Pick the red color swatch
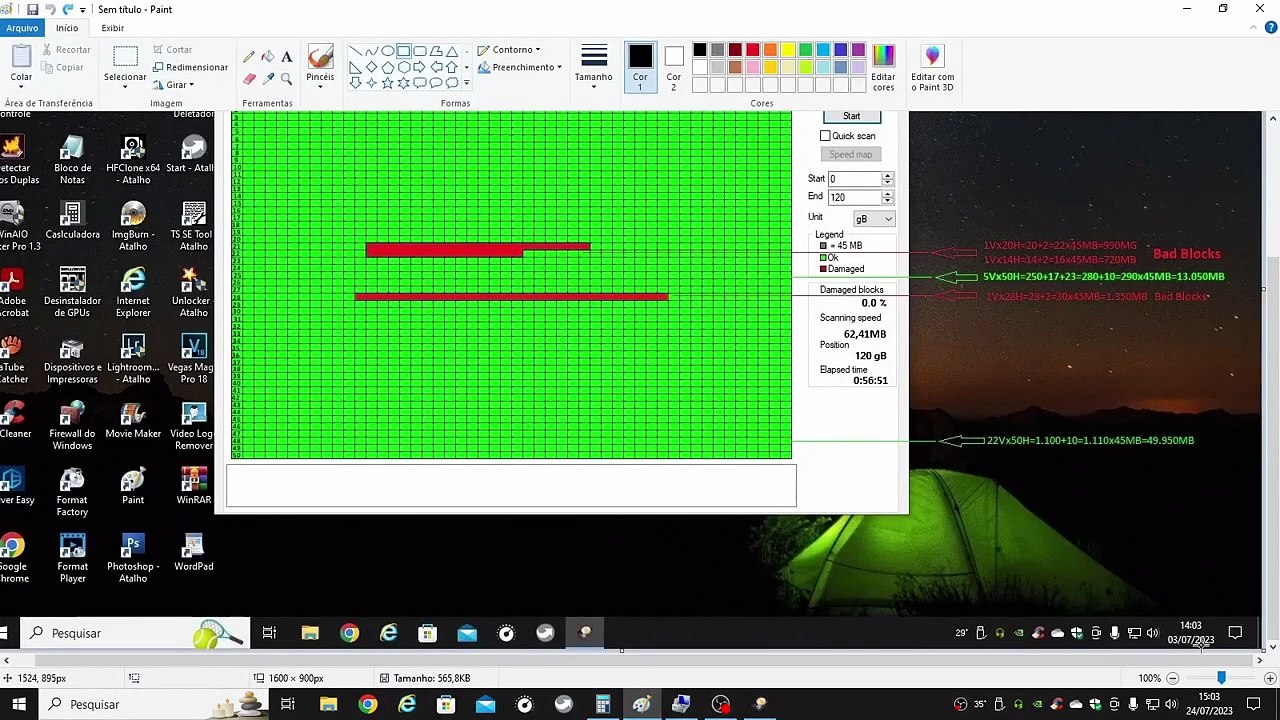Screen dimensions: 1280x720 click(753, 50)
